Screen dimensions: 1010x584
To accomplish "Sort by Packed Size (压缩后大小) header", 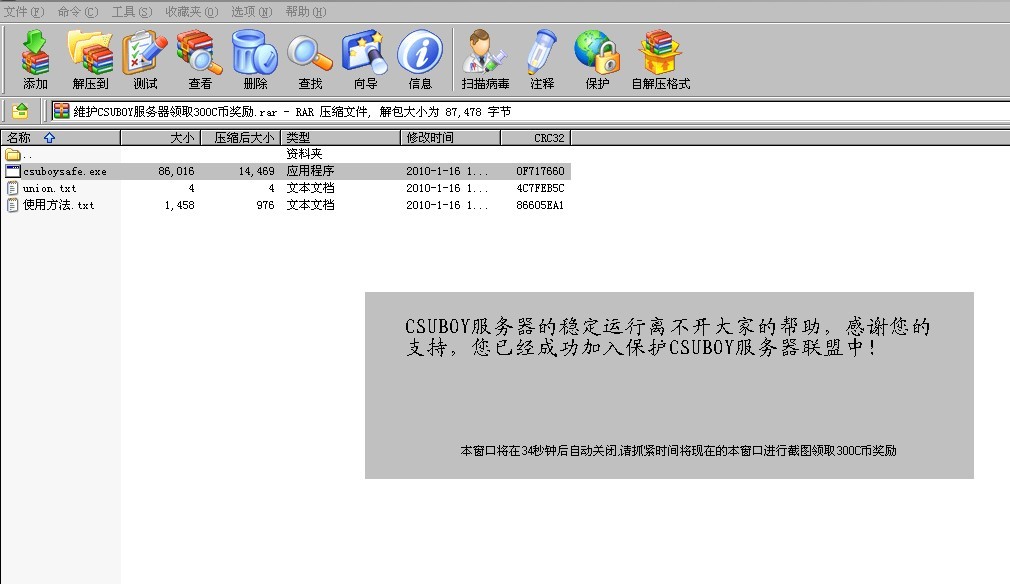I will (241, 138).
